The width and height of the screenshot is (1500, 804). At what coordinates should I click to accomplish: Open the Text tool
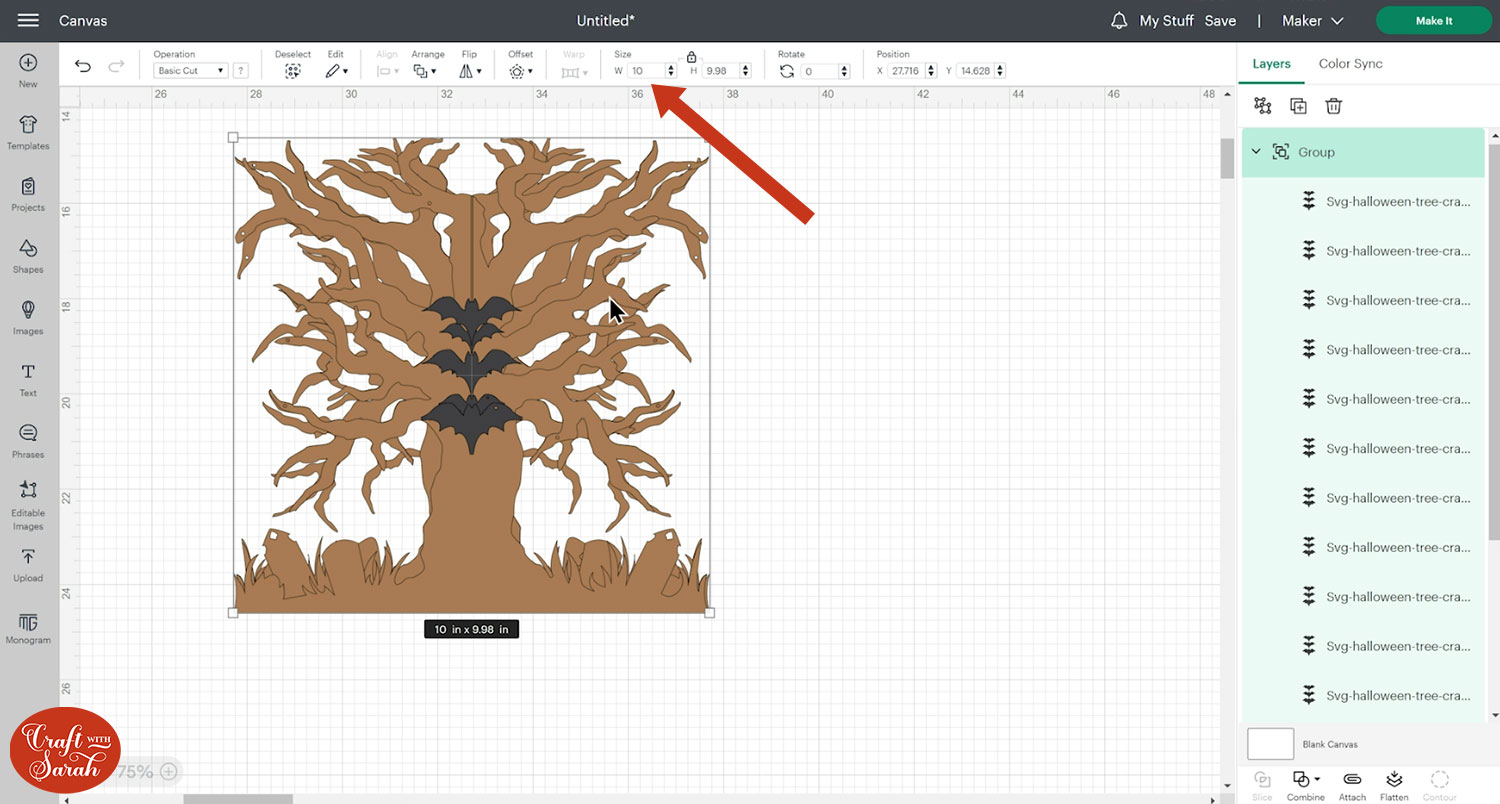click(28, 379)
